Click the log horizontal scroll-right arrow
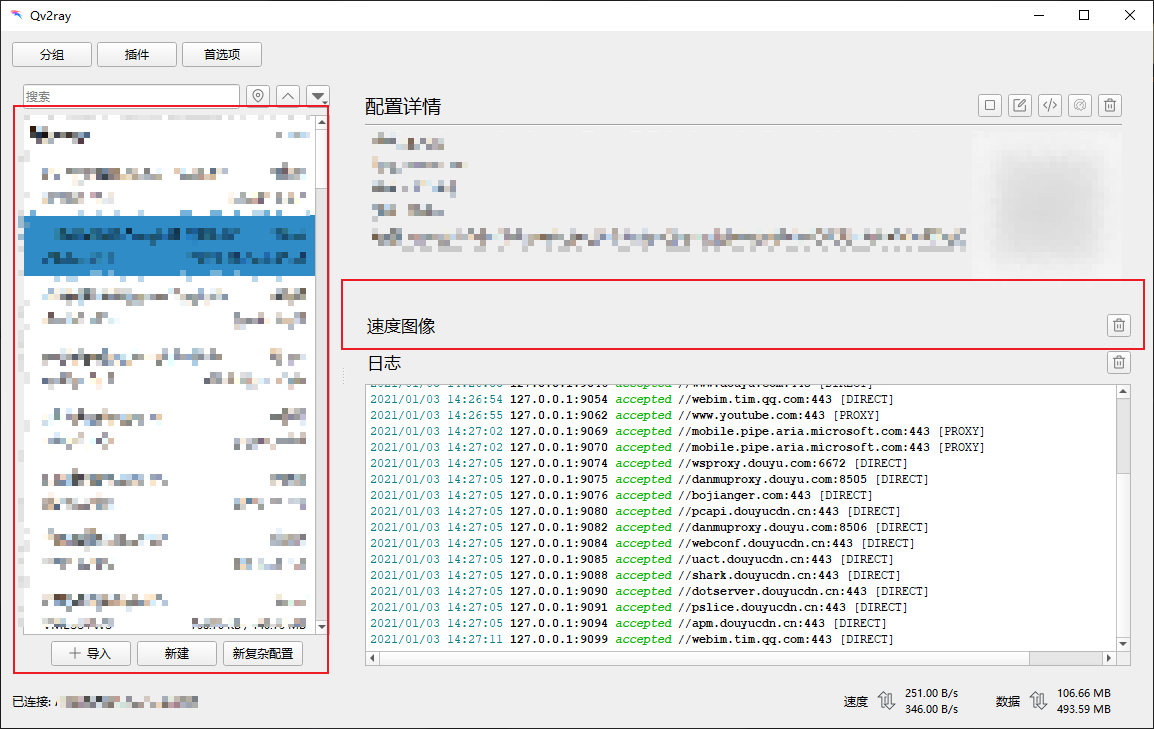Screen dimensions: 1154x729 [x=1109, y=658]
